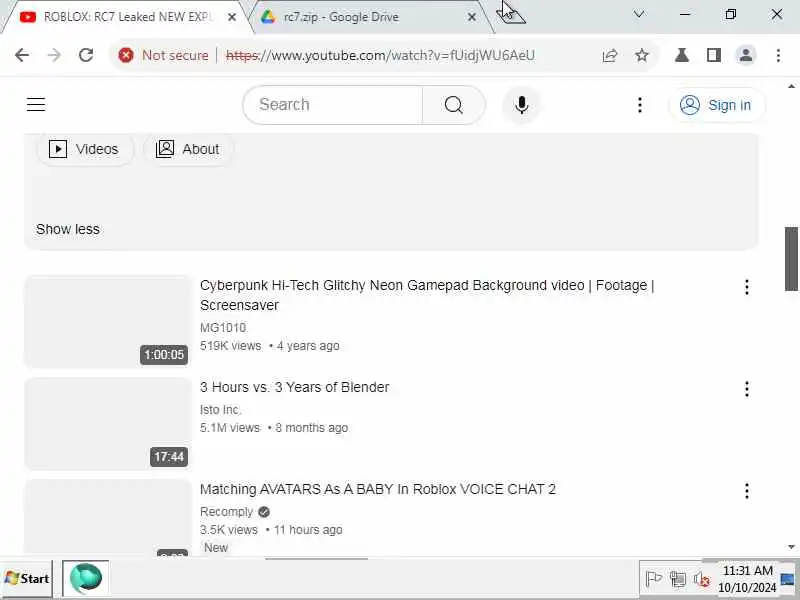Go back to the previous page

click(22, 55)
